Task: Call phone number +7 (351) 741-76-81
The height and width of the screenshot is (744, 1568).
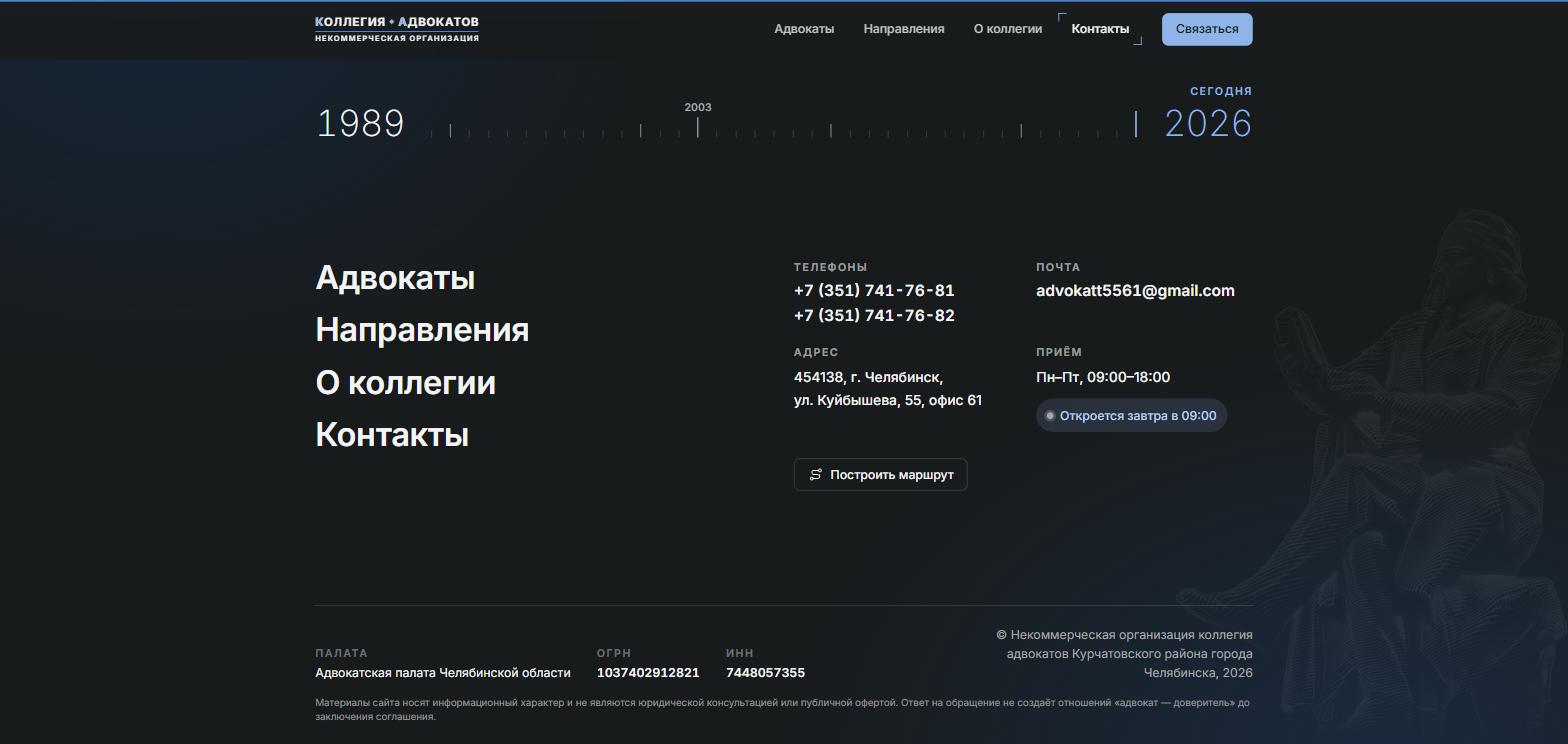Action: 874,291
